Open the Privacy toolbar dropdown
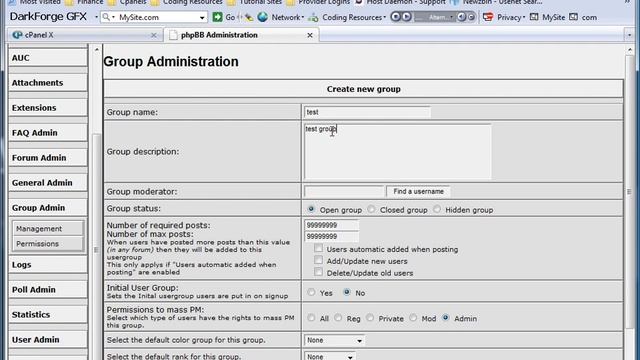Viewport: 640px width, 360px height. tap(524, 17)
